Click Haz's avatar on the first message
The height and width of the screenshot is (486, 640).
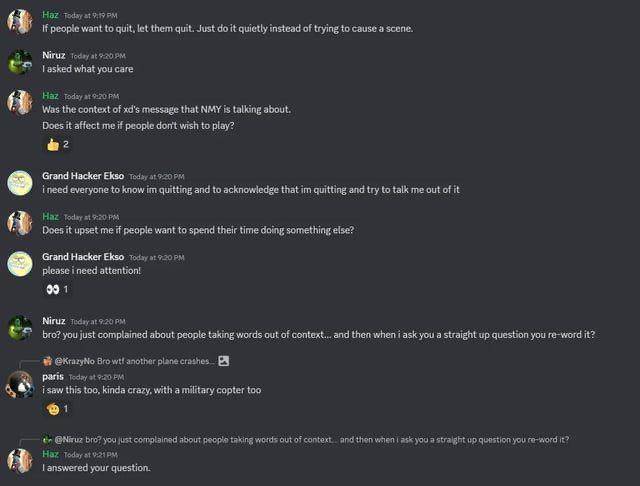(20, 21)
